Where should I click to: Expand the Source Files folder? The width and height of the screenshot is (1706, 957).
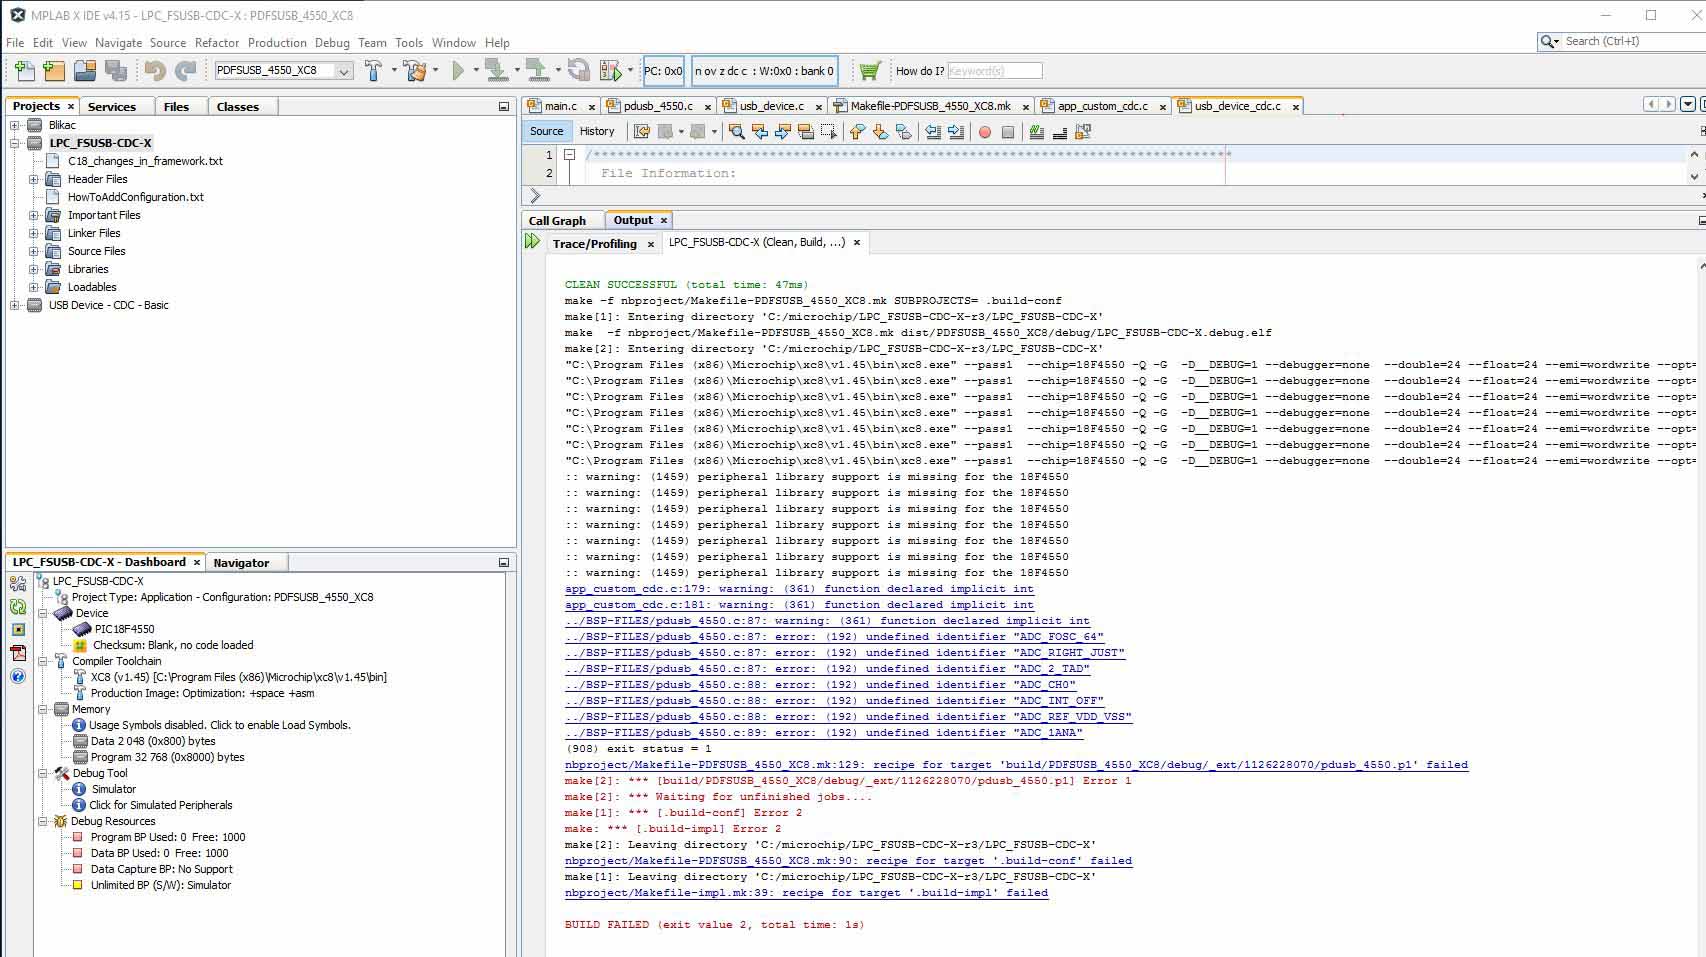(x=34, y=251)
